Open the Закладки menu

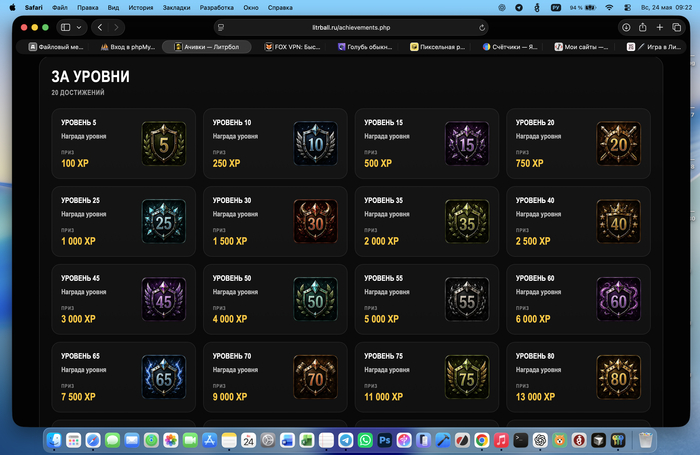point(176,8)
